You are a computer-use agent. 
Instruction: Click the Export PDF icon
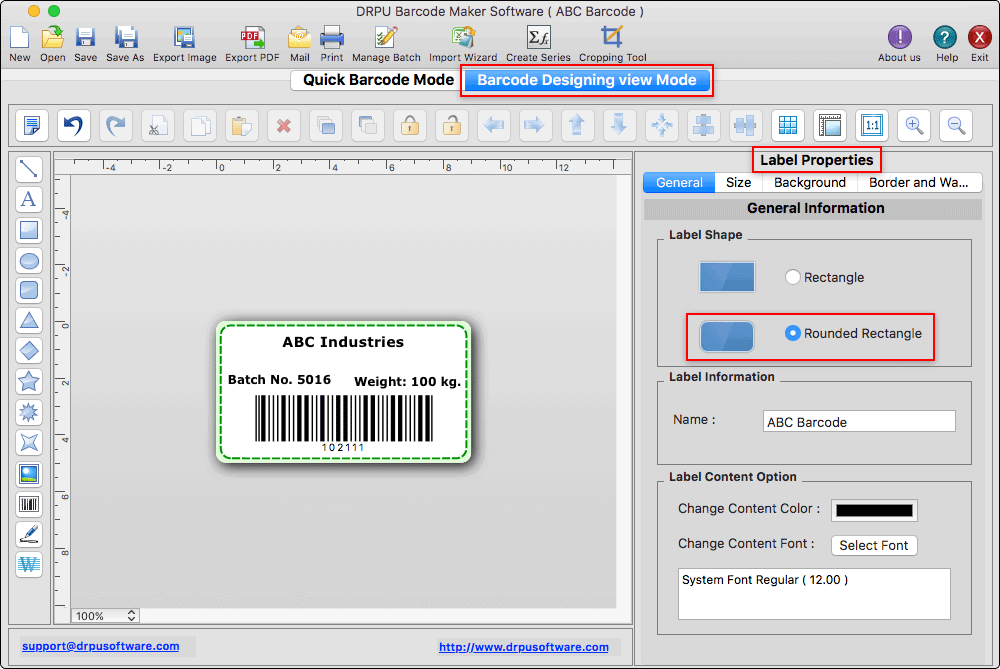(x=252, y=43)
